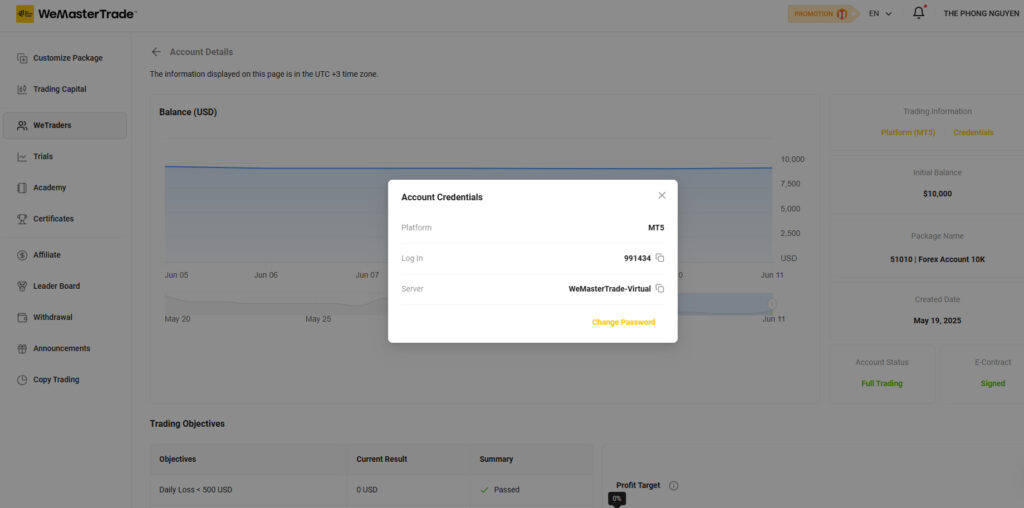Open the Withdrawal page

[x=52, y=317]
